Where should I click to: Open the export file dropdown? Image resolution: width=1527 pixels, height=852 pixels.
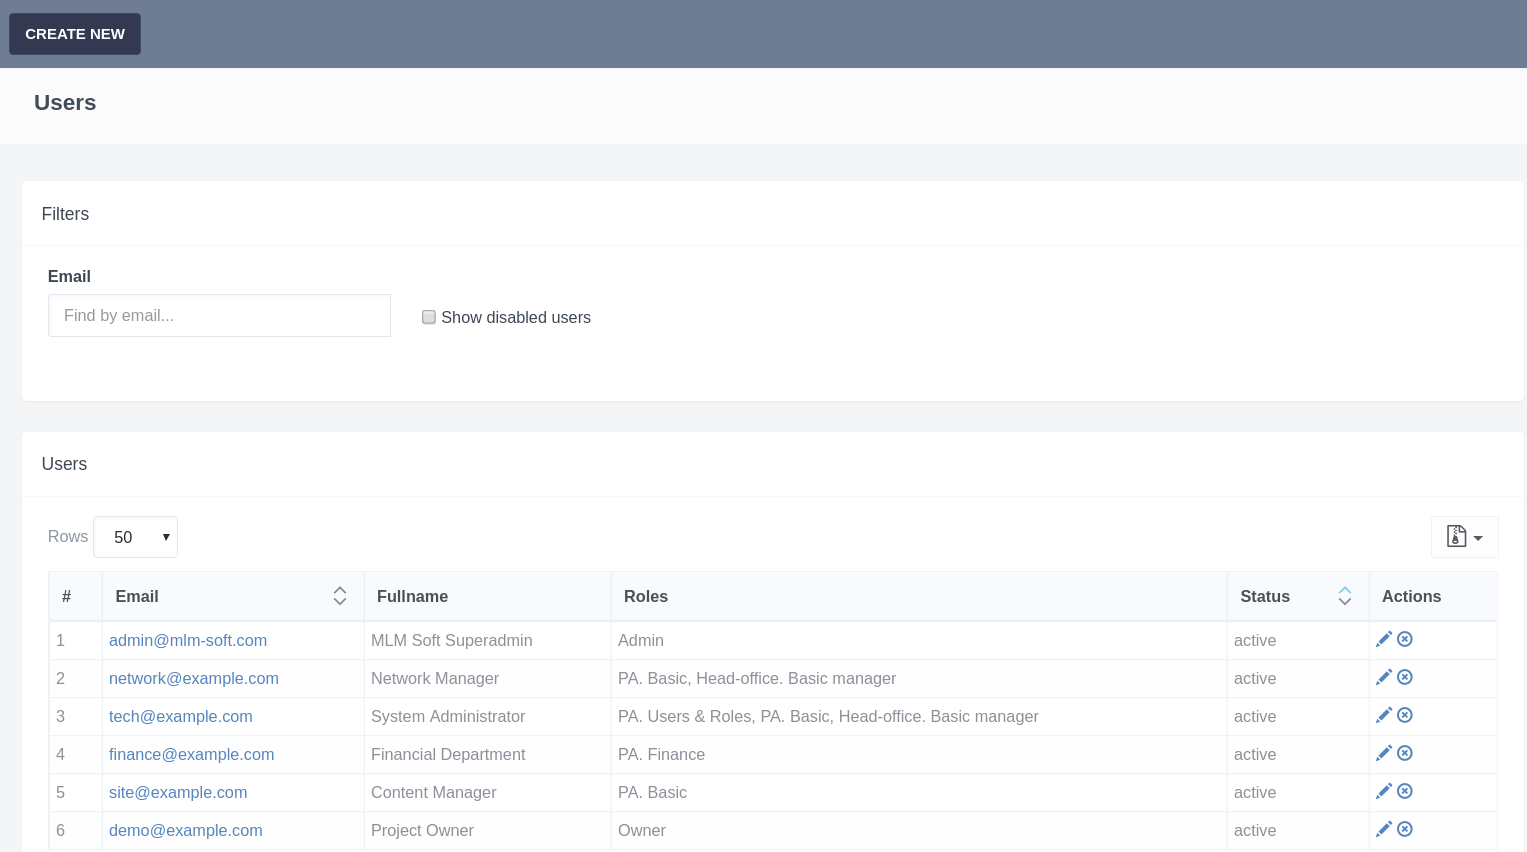pyautogui.click(x=1464, y=537)
